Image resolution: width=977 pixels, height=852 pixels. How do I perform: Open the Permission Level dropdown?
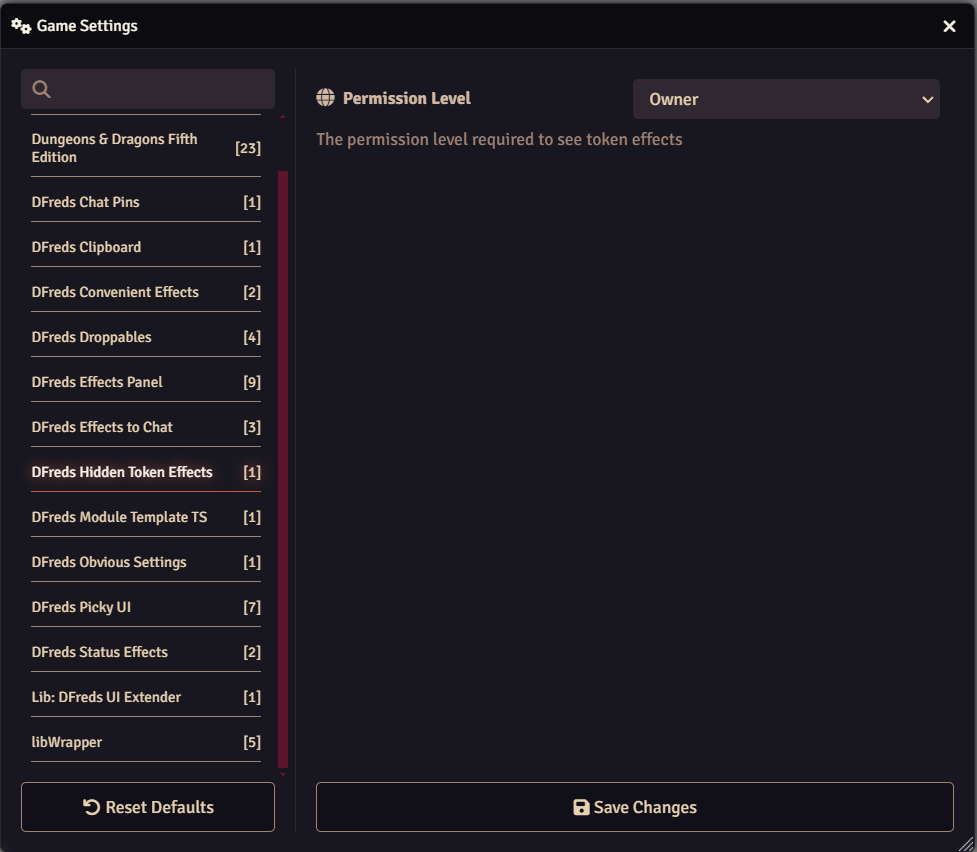(x=786, y=99)
